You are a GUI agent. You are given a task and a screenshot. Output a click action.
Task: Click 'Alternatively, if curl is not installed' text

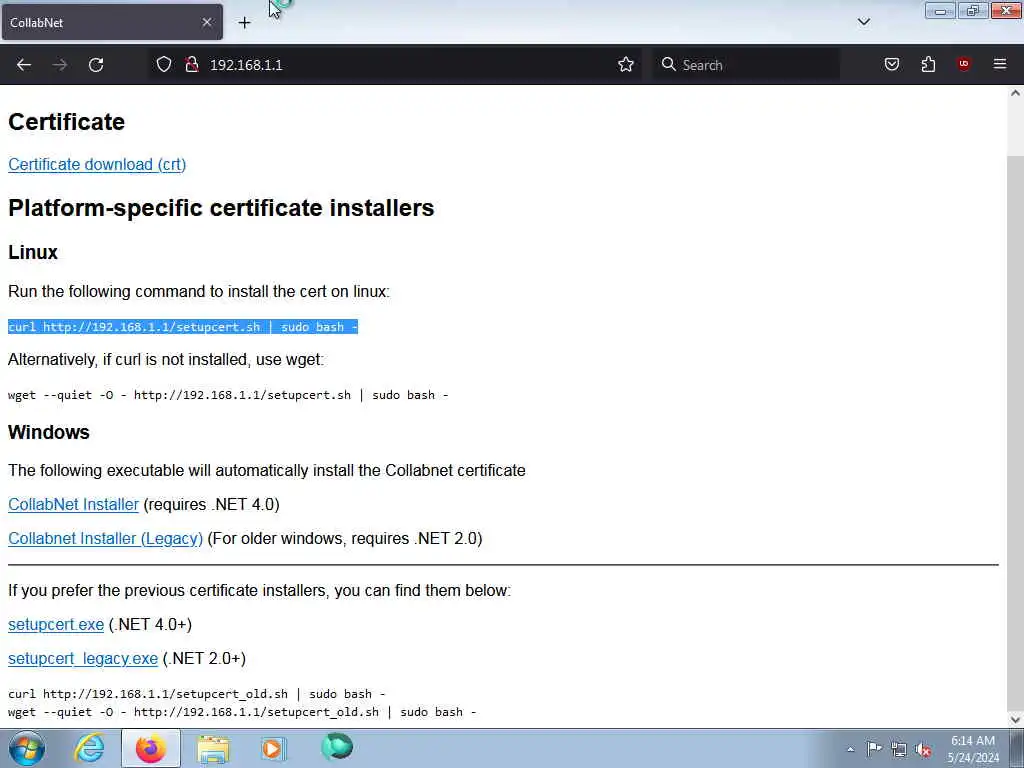pyautogui.click(x=166, y=359)
